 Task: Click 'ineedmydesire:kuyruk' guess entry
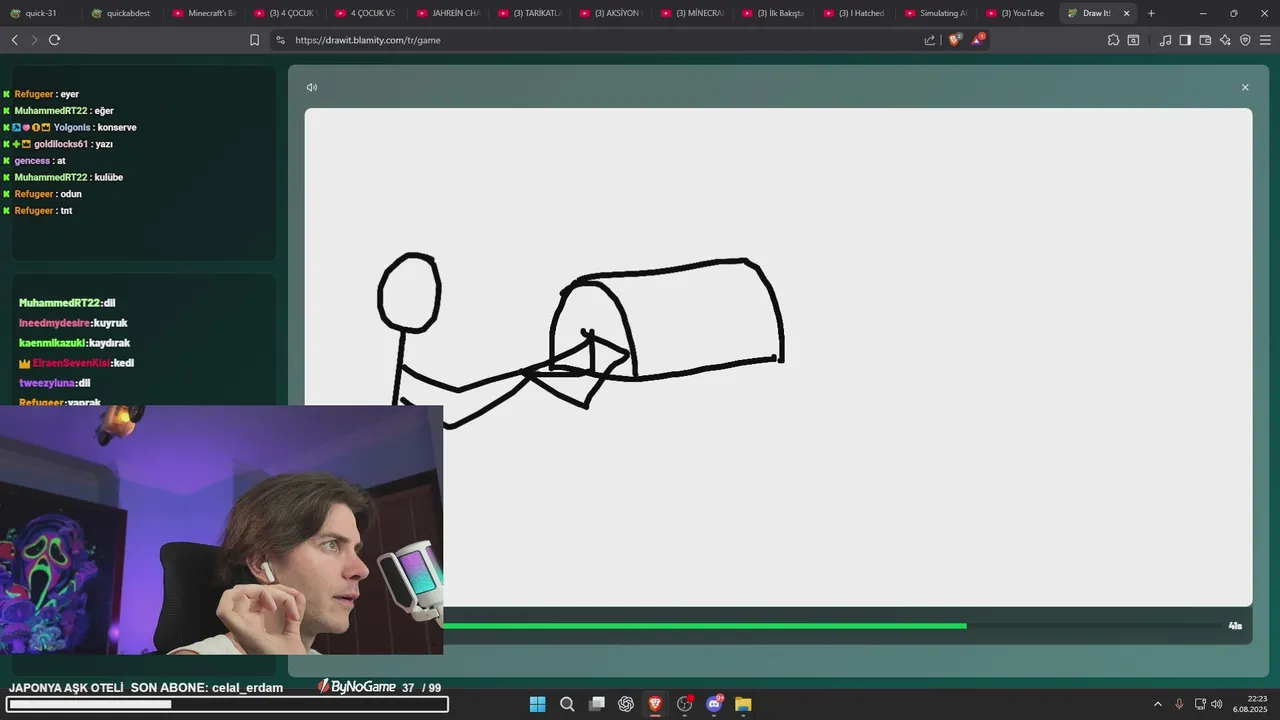point(73,323)
